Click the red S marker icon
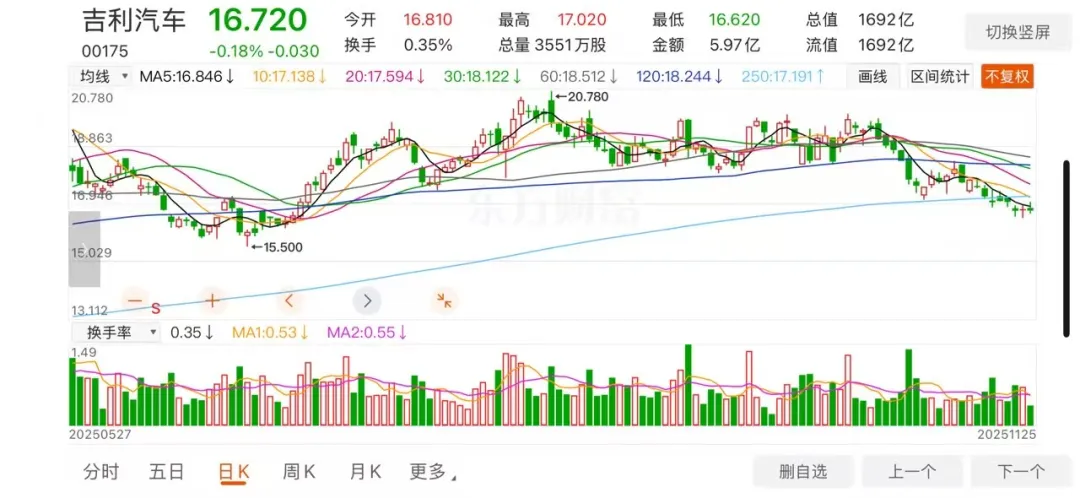The width and height of the screenshot is (1080, 498). (156, 307)
